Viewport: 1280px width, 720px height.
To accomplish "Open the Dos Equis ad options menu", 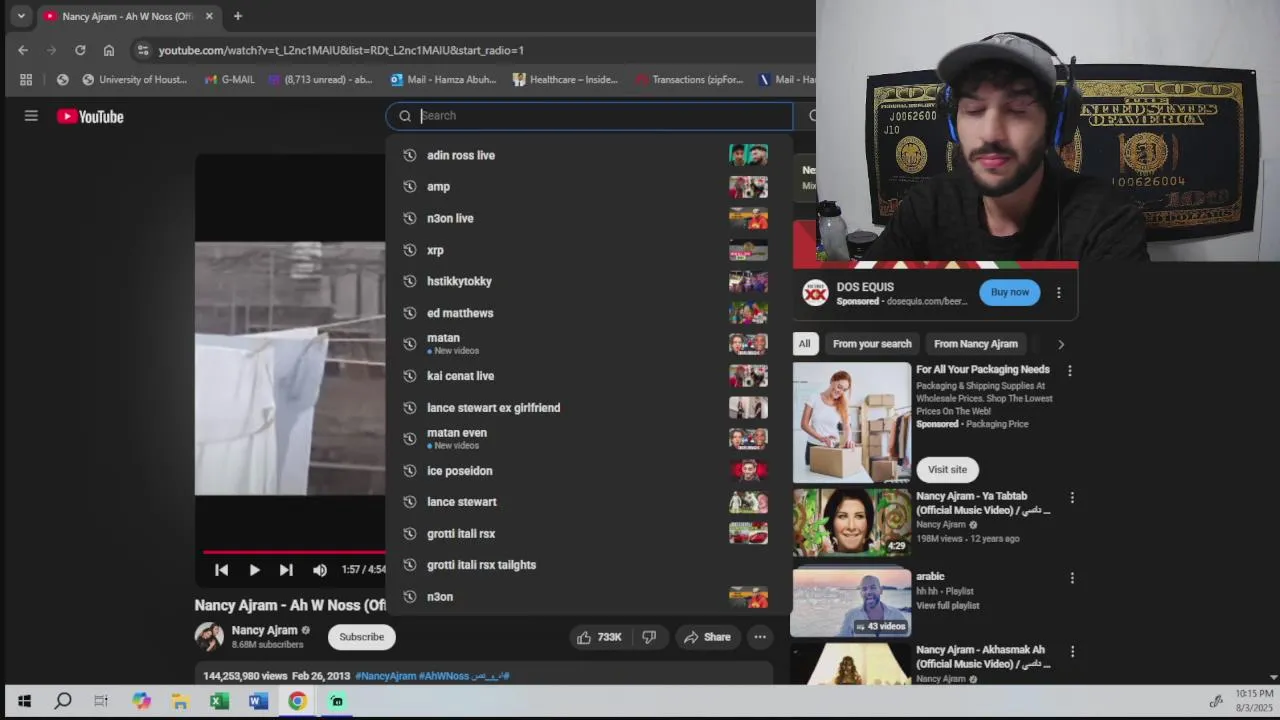I will 1059,293.
